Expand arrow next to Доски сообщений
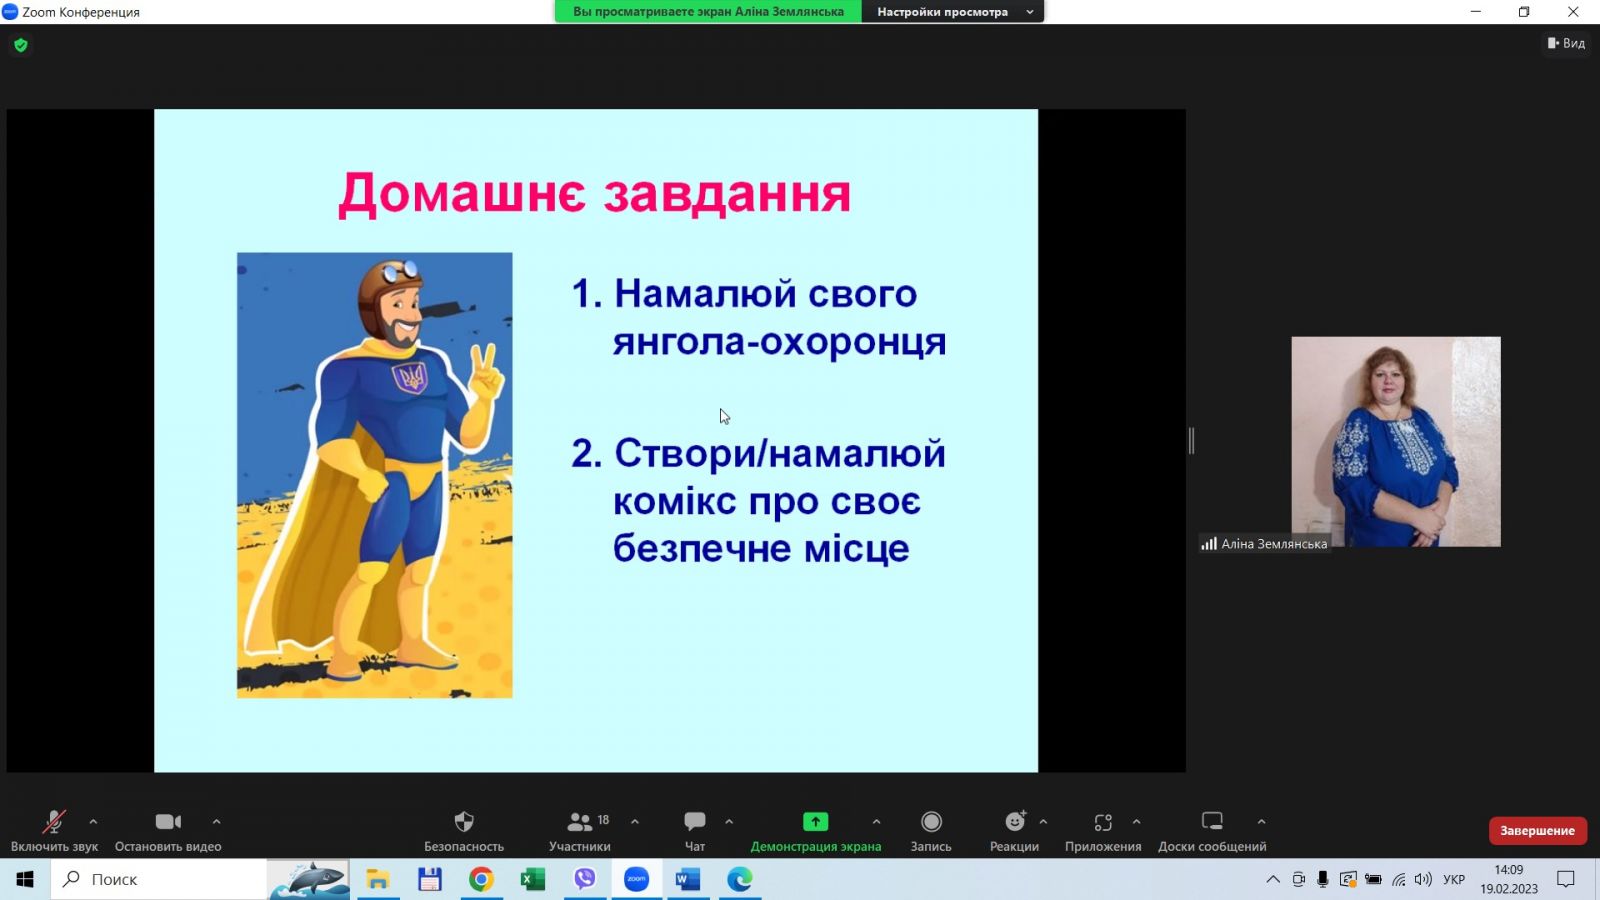 tap(1262, 822)
